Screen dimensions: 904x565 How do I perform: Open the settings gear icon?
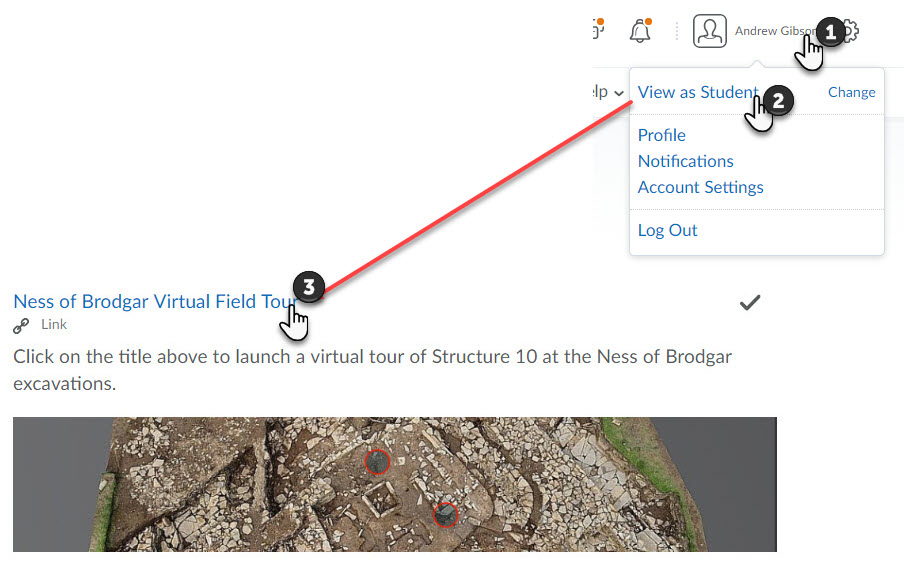[852, 31]
